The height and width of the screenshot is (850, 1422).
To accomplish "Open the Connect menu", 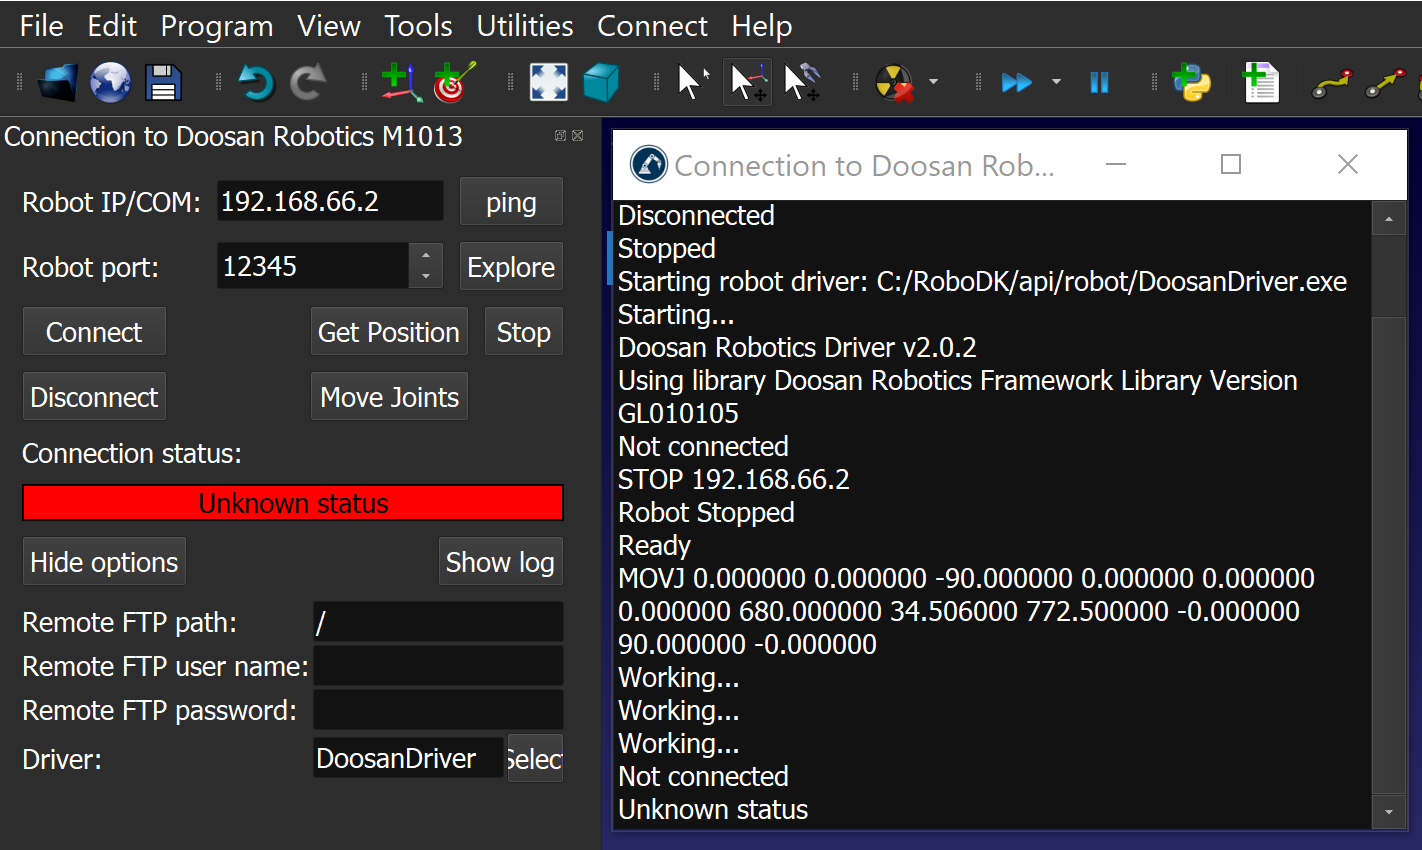I will coord(652,26).
